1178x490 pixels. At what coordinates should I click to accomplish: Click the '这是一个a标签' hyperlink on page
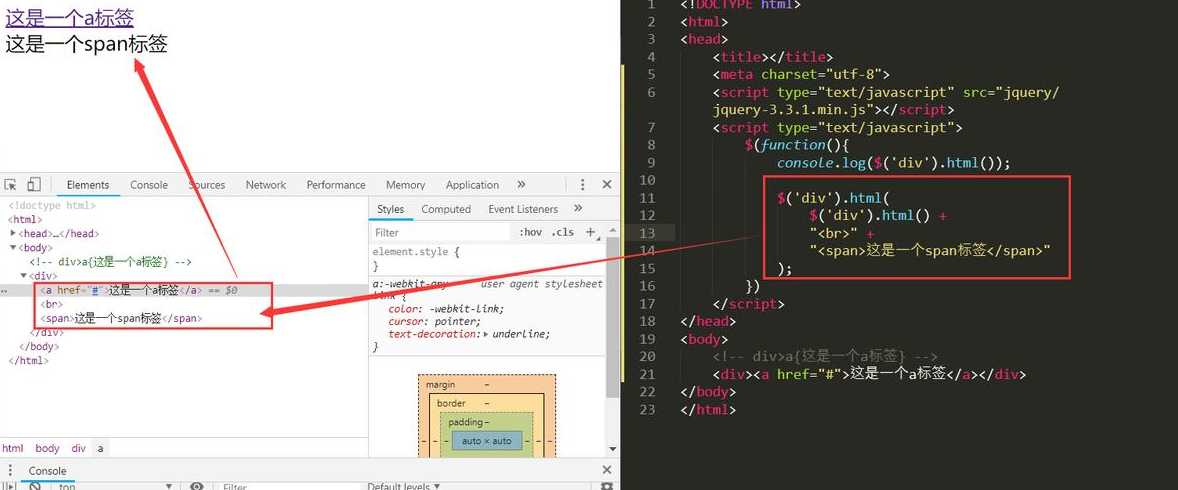70,19
